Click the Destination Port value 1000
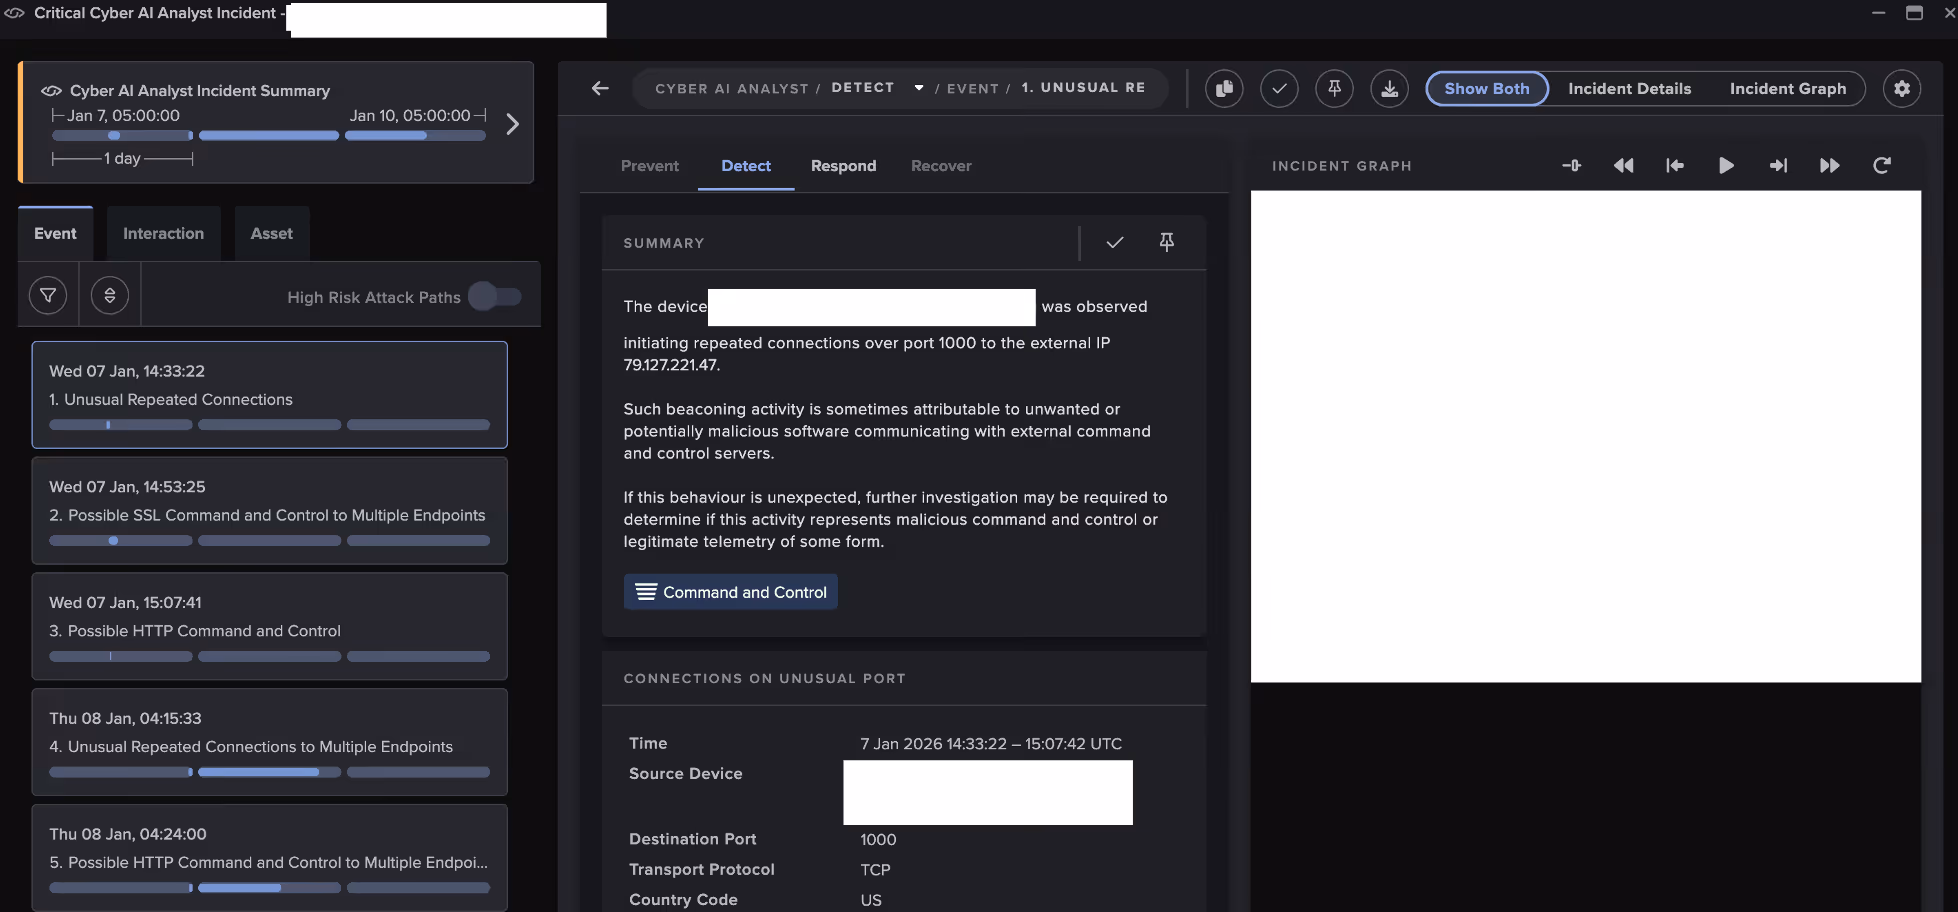1958x912 pixels. point(878,840)
